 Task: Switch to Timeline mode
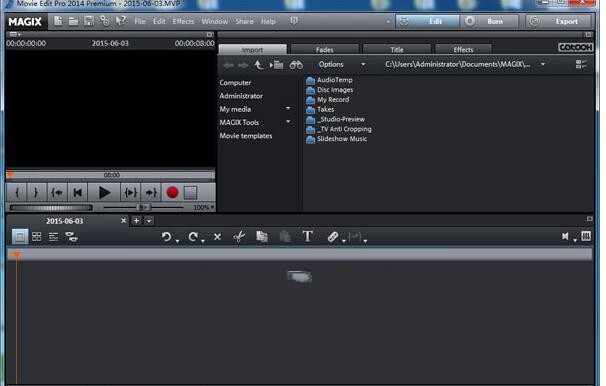pyautogui.click(x=53, y=236)
